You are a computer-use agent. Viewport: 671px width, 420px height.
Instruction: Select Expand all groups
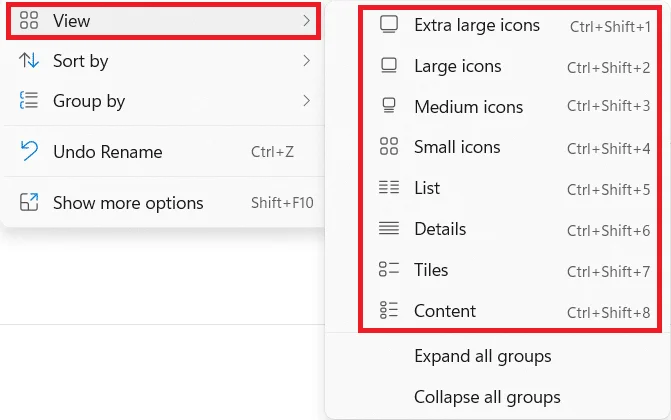[x=483, y=356]
